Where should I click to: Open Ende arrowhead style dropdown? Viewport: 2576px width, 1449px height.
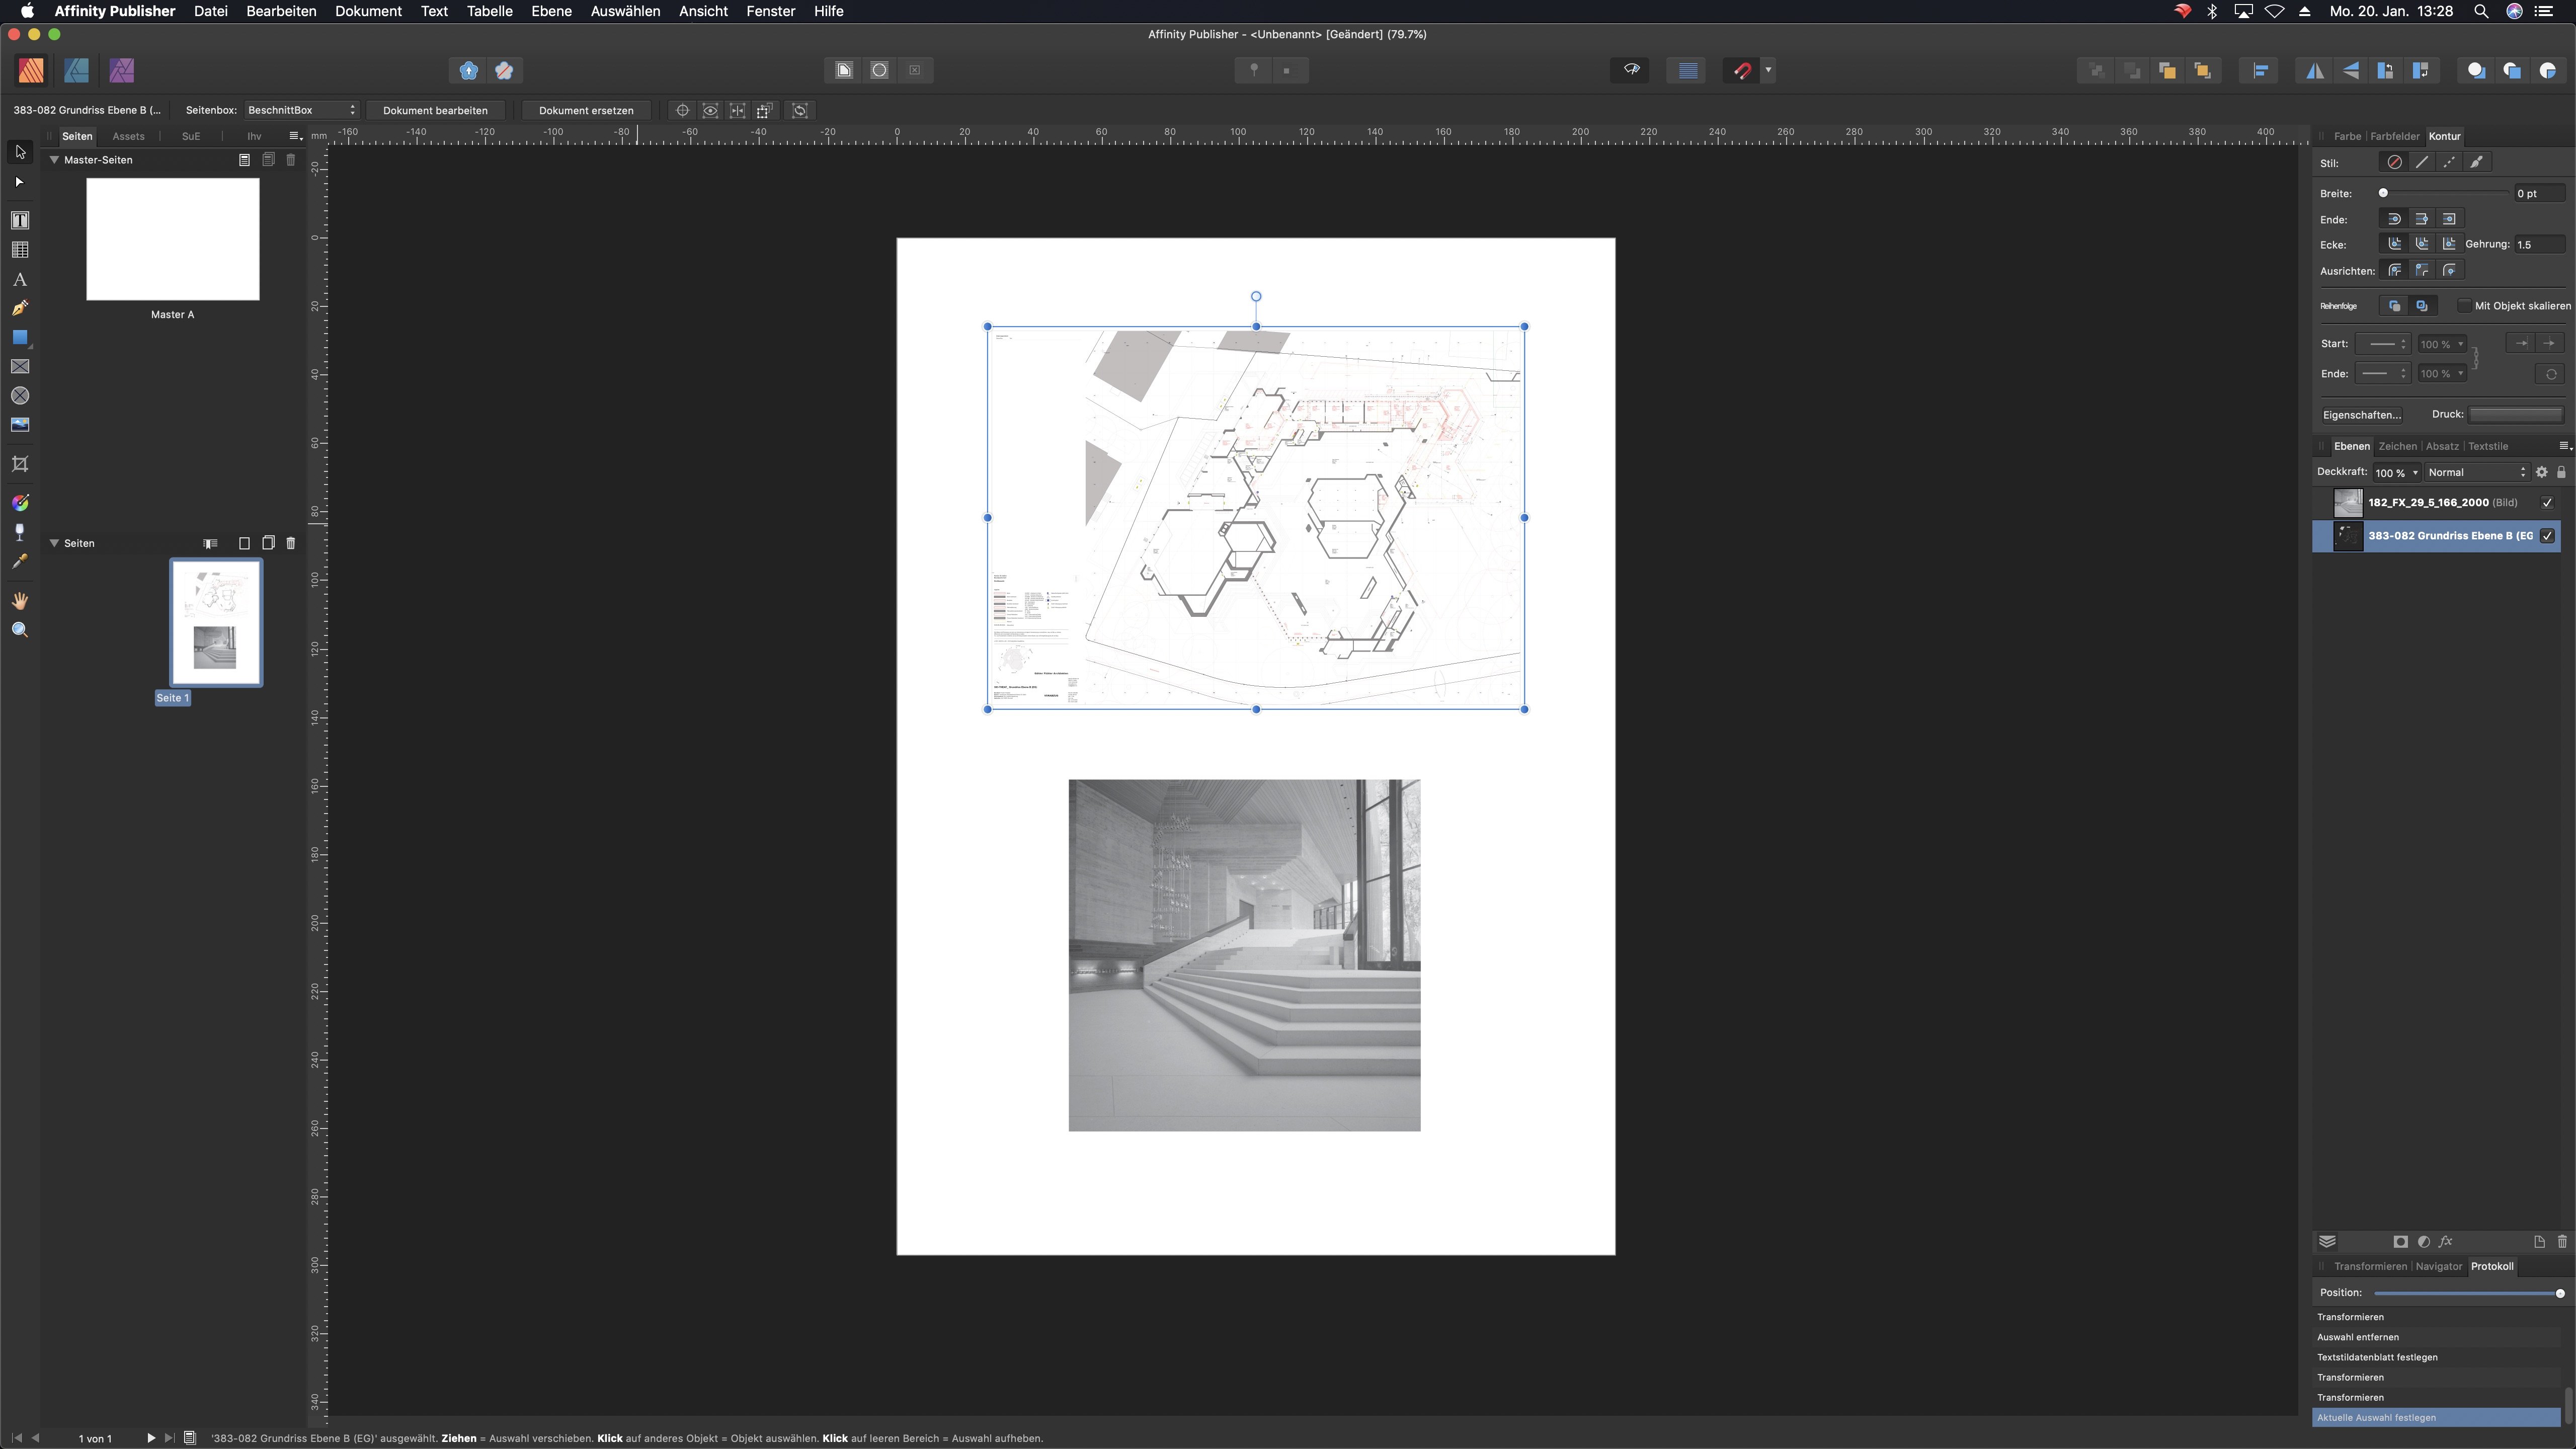[x=2382, y=374]
